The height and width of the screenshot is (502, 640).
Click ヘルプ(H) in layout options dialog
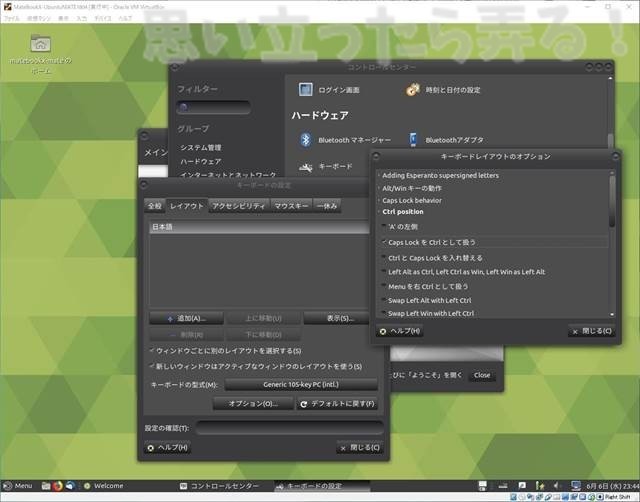click(400, 331)
